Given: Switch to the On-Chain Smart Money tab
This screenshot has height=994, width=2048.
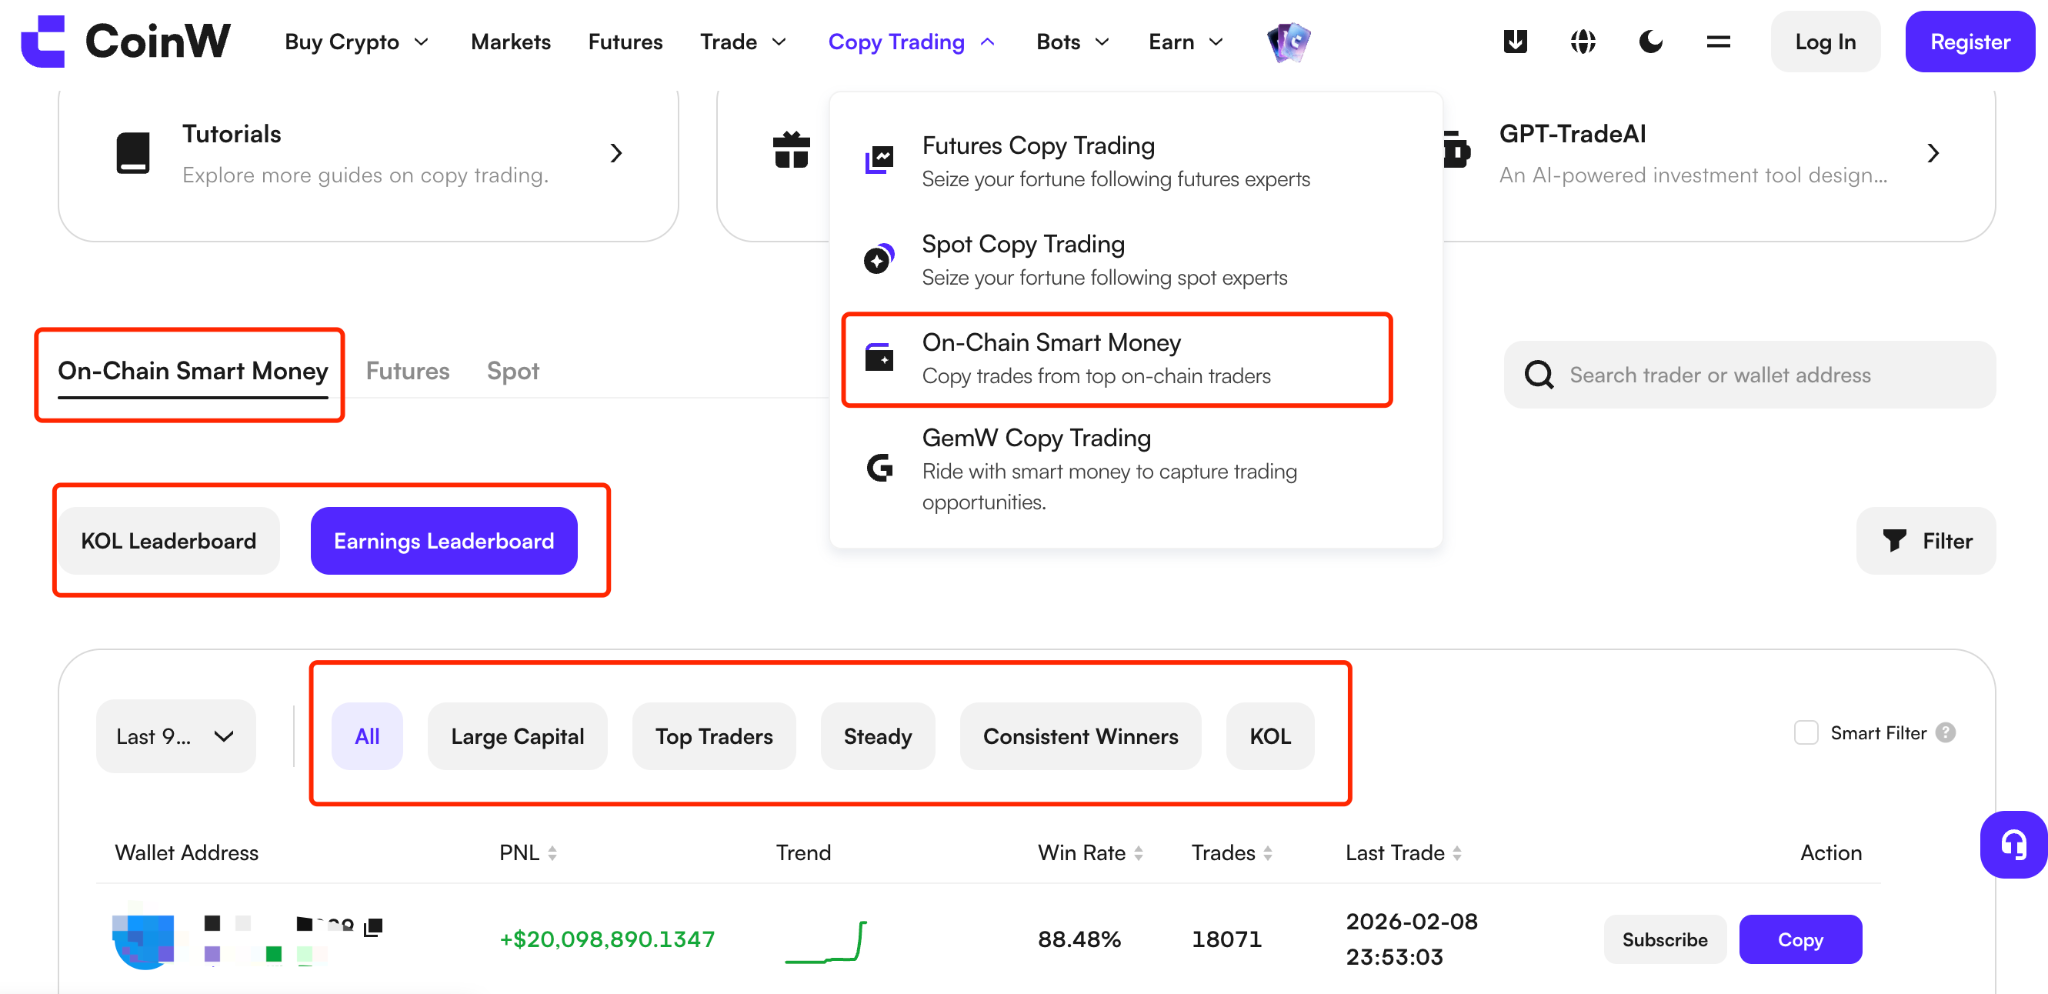Looking at the screenshot, I should point(193,372).
